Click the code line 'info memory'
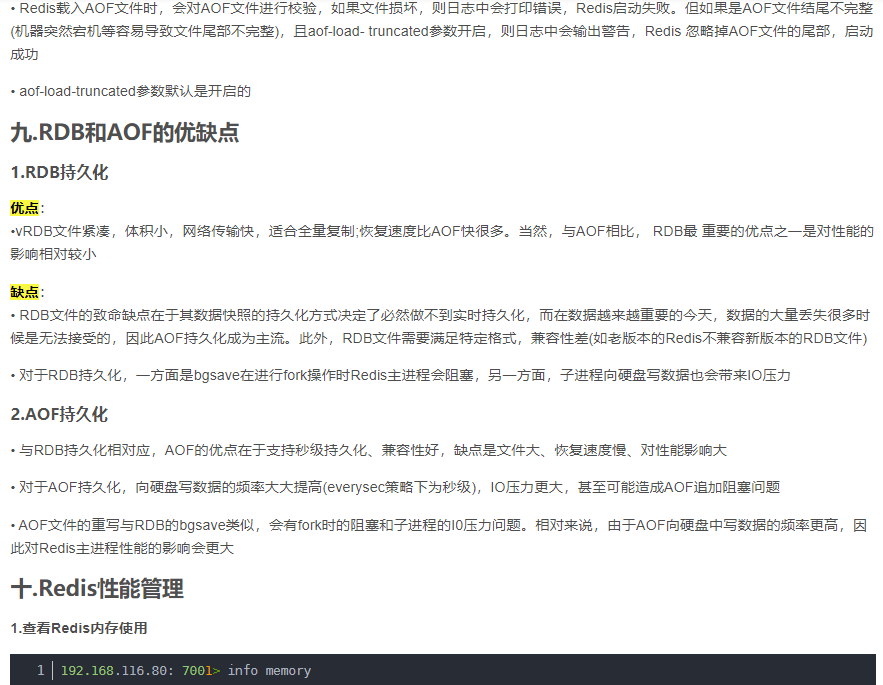This screenshot has width=883, height=685. 269,670
